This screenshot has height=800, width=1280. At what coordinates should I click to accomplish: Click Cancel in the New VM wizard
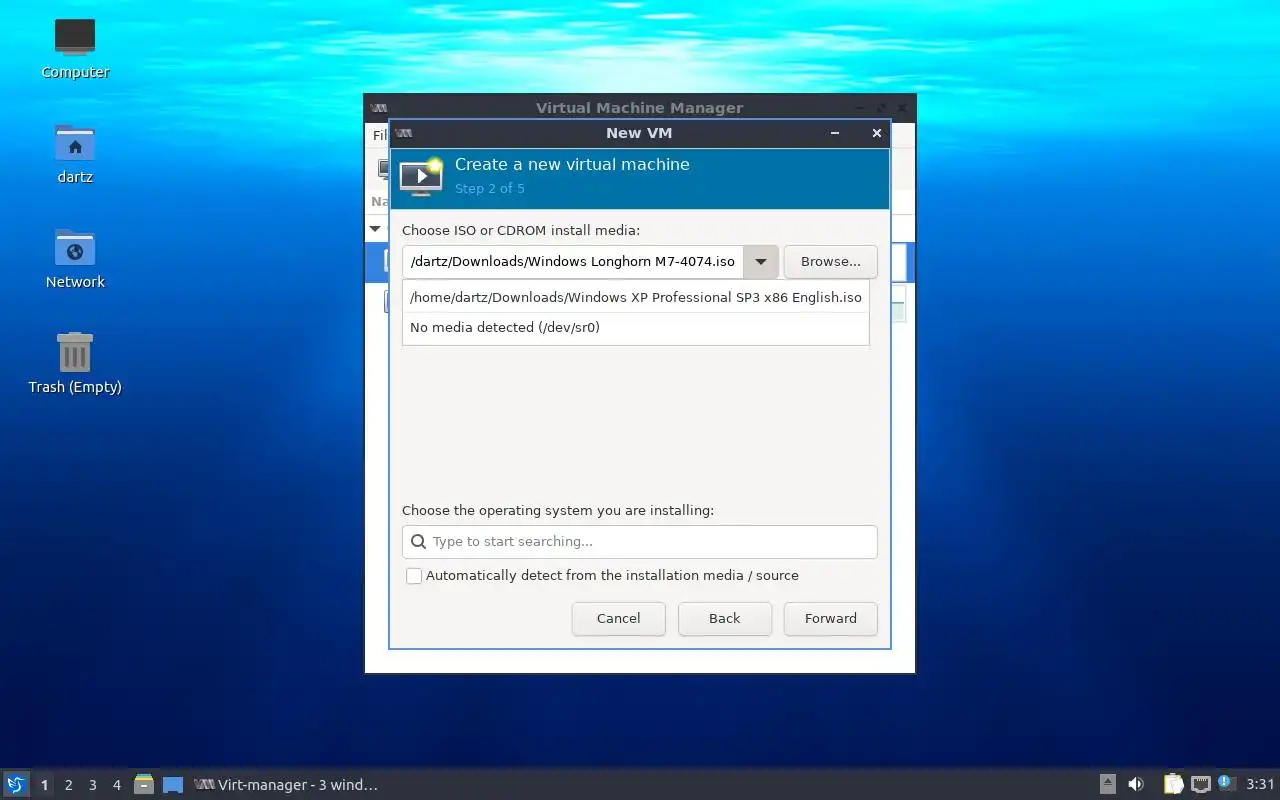[x=618, y=619]
